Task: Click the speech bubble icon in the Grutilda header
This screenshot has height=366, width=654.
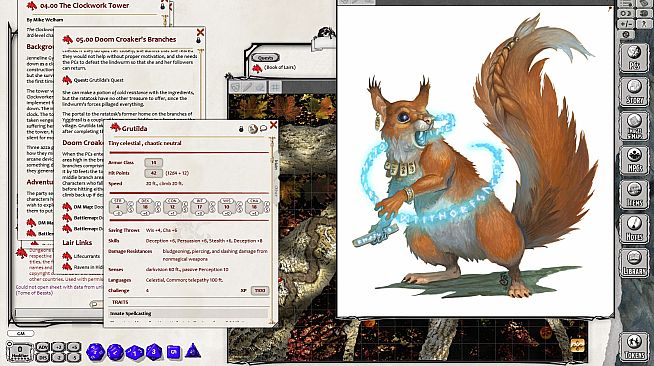Action: point(263,128)
